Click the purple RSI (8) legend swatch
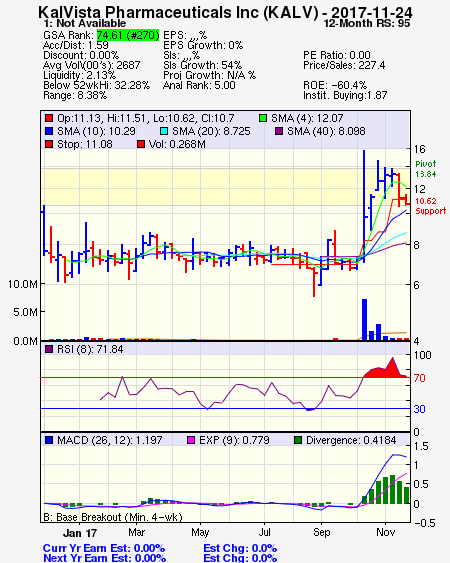Viewport: 450px width, 563px height. coord(49,349)
